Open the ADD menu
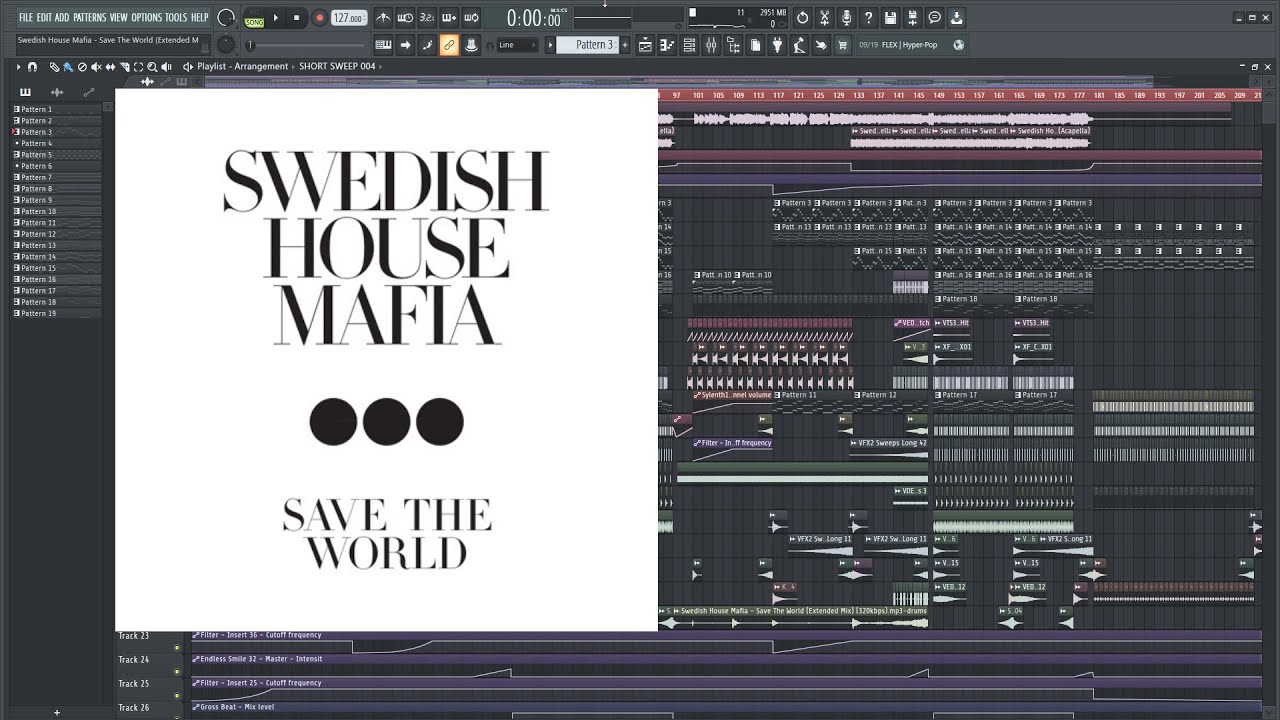 [x=62, y=18]
